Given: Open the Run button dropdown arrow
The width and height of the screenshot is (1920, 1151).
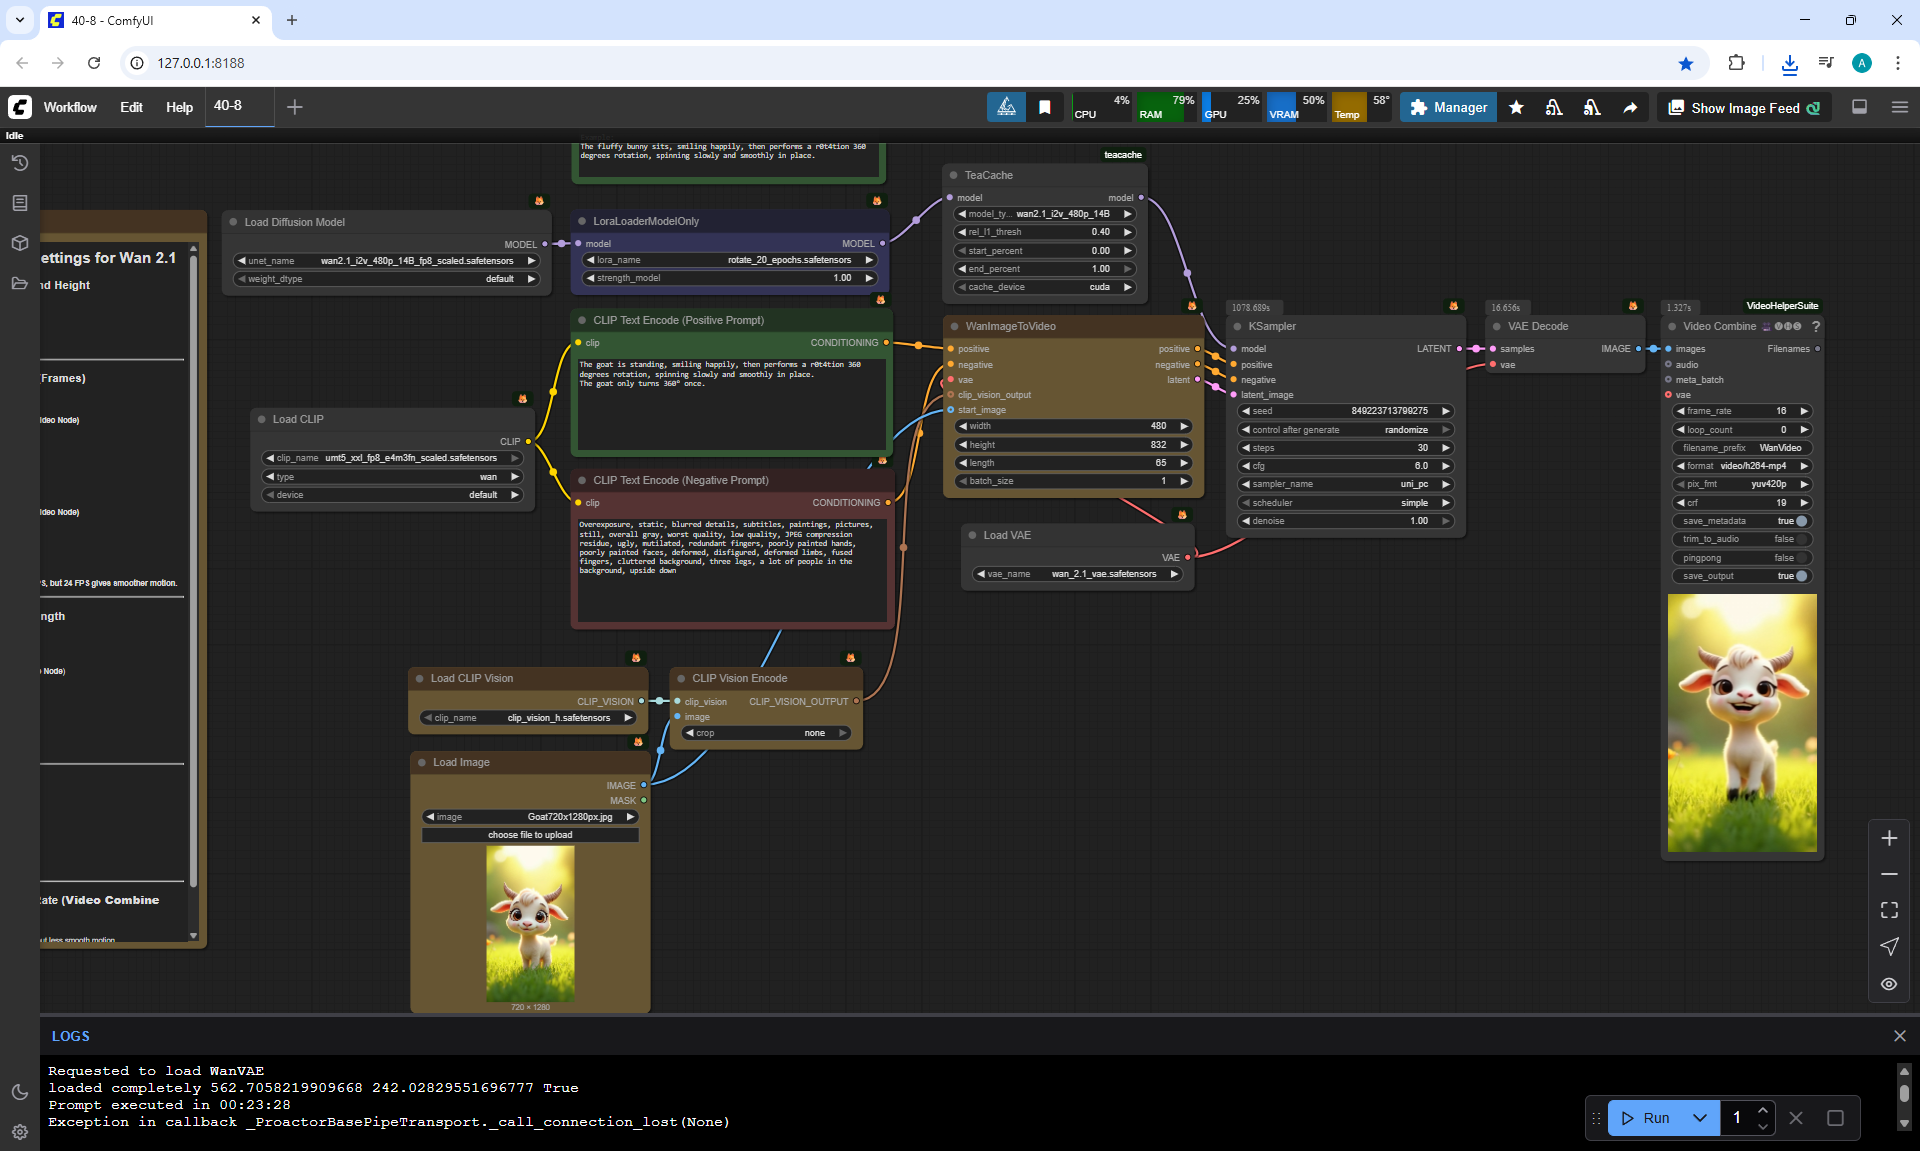Looking at the screenshot, I should [1699, 1118].
